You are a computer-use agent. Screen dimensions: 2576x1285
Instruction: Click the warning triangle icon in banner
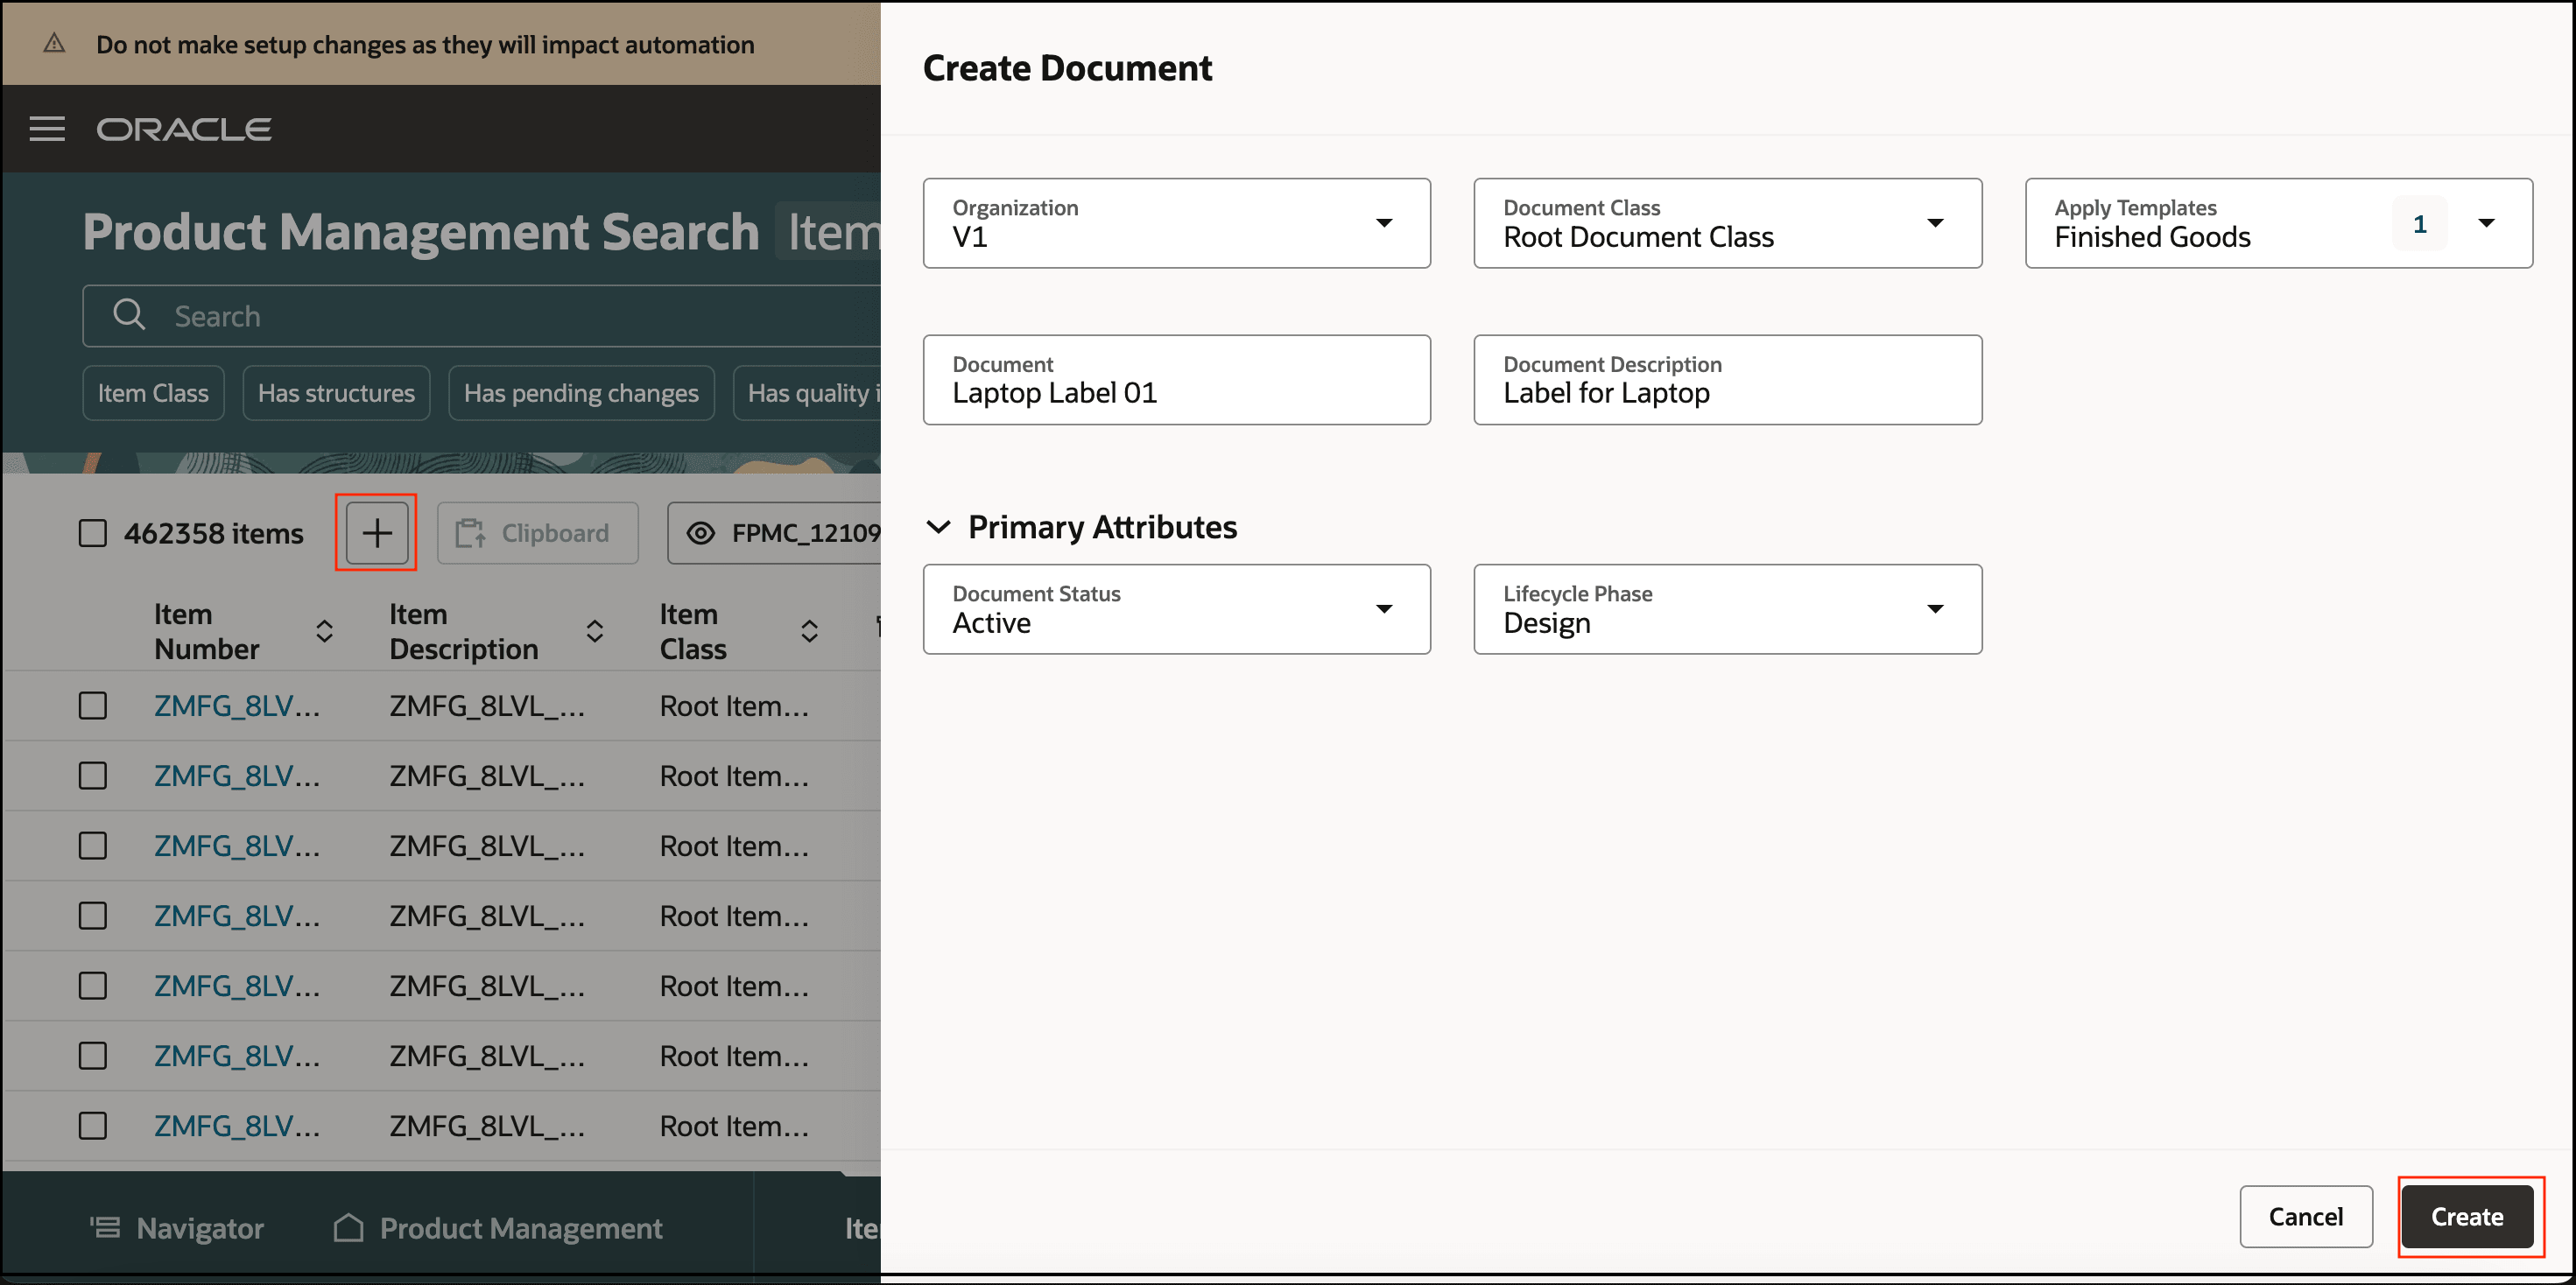[54, 44]
